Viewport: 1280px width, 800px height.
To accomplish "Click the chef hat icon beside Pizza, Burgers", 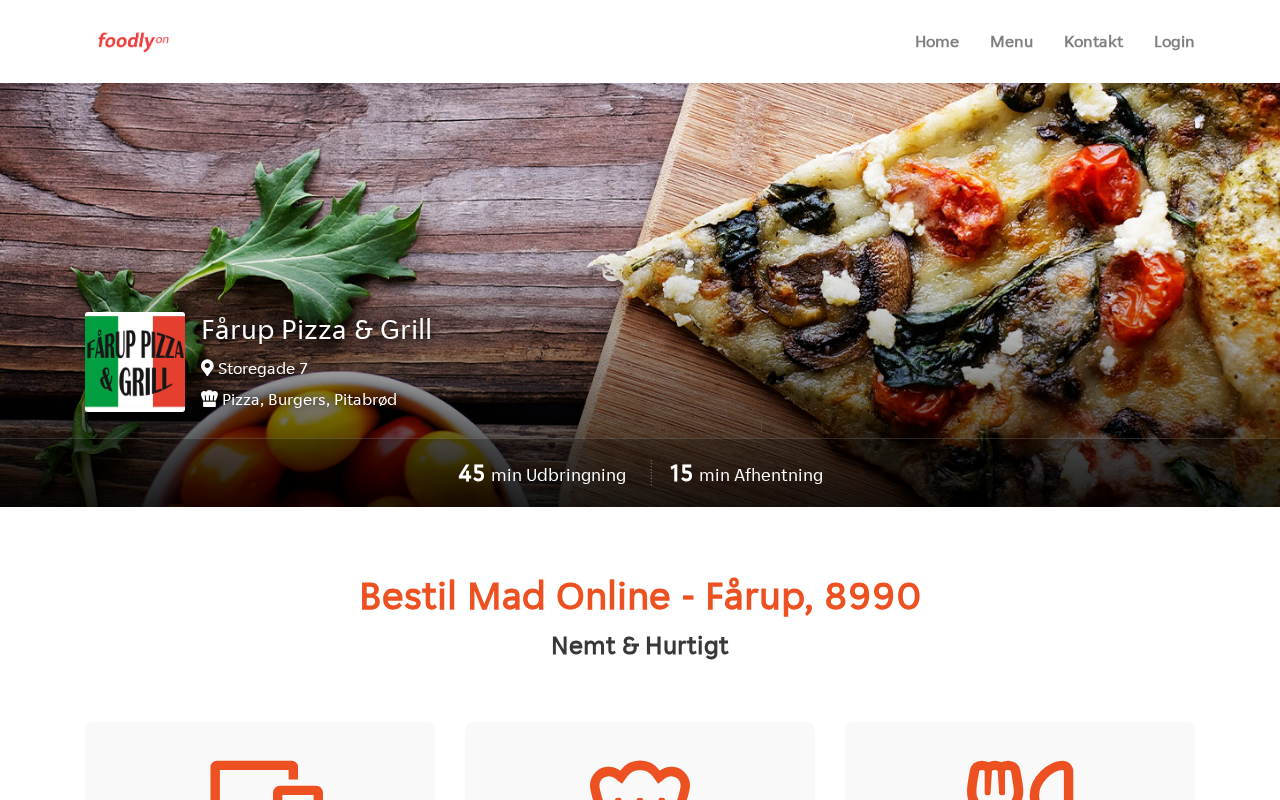I will 209,399.
